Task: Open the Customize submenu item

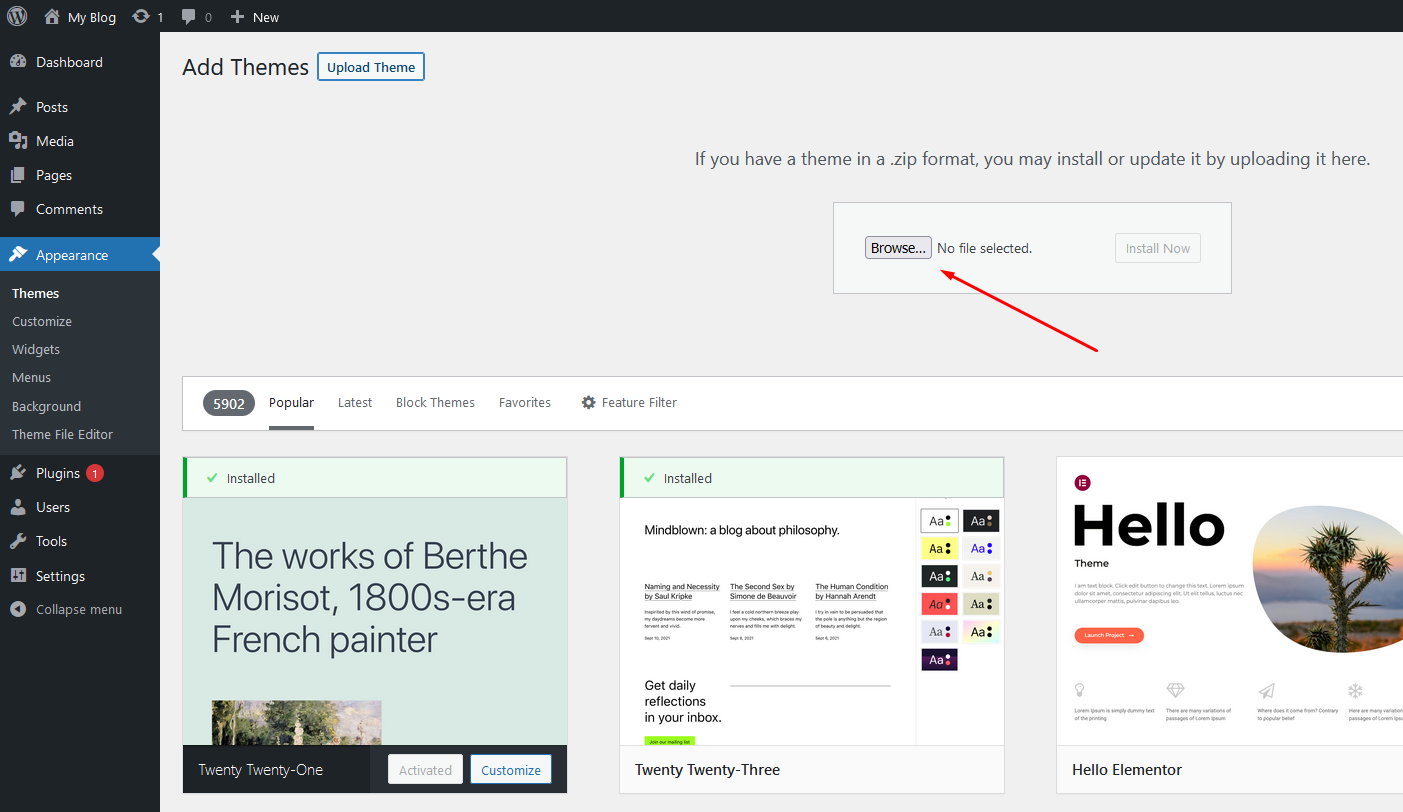Action: coord(42,321)
